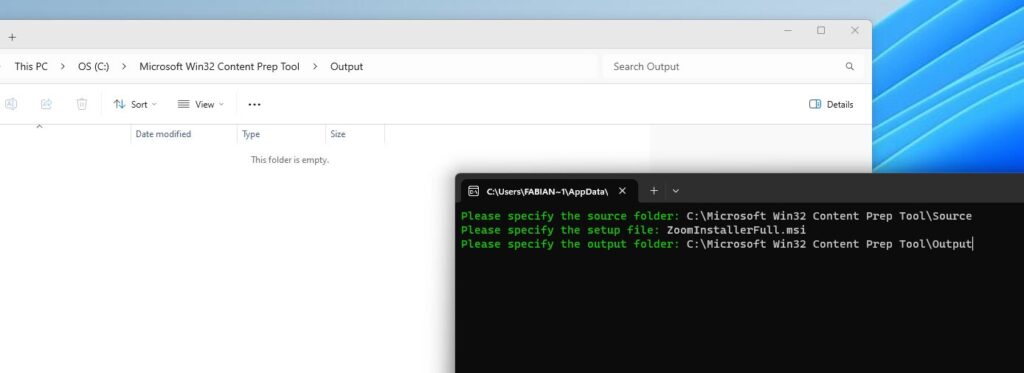Screen dimensions: 1024x373
Task: Click the Share icon in Explorer toolbar
Action: [46, 104]
